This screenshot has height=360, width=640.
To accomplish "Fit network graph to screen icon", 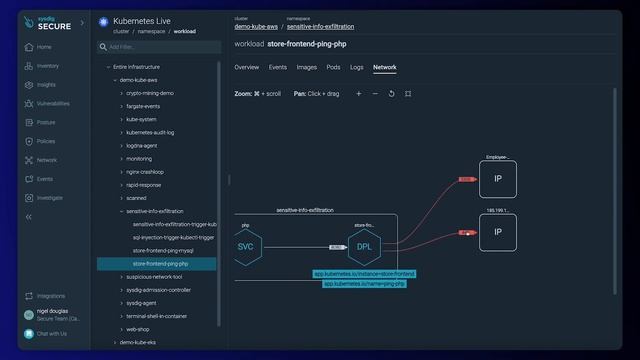I will click(408, 94).
